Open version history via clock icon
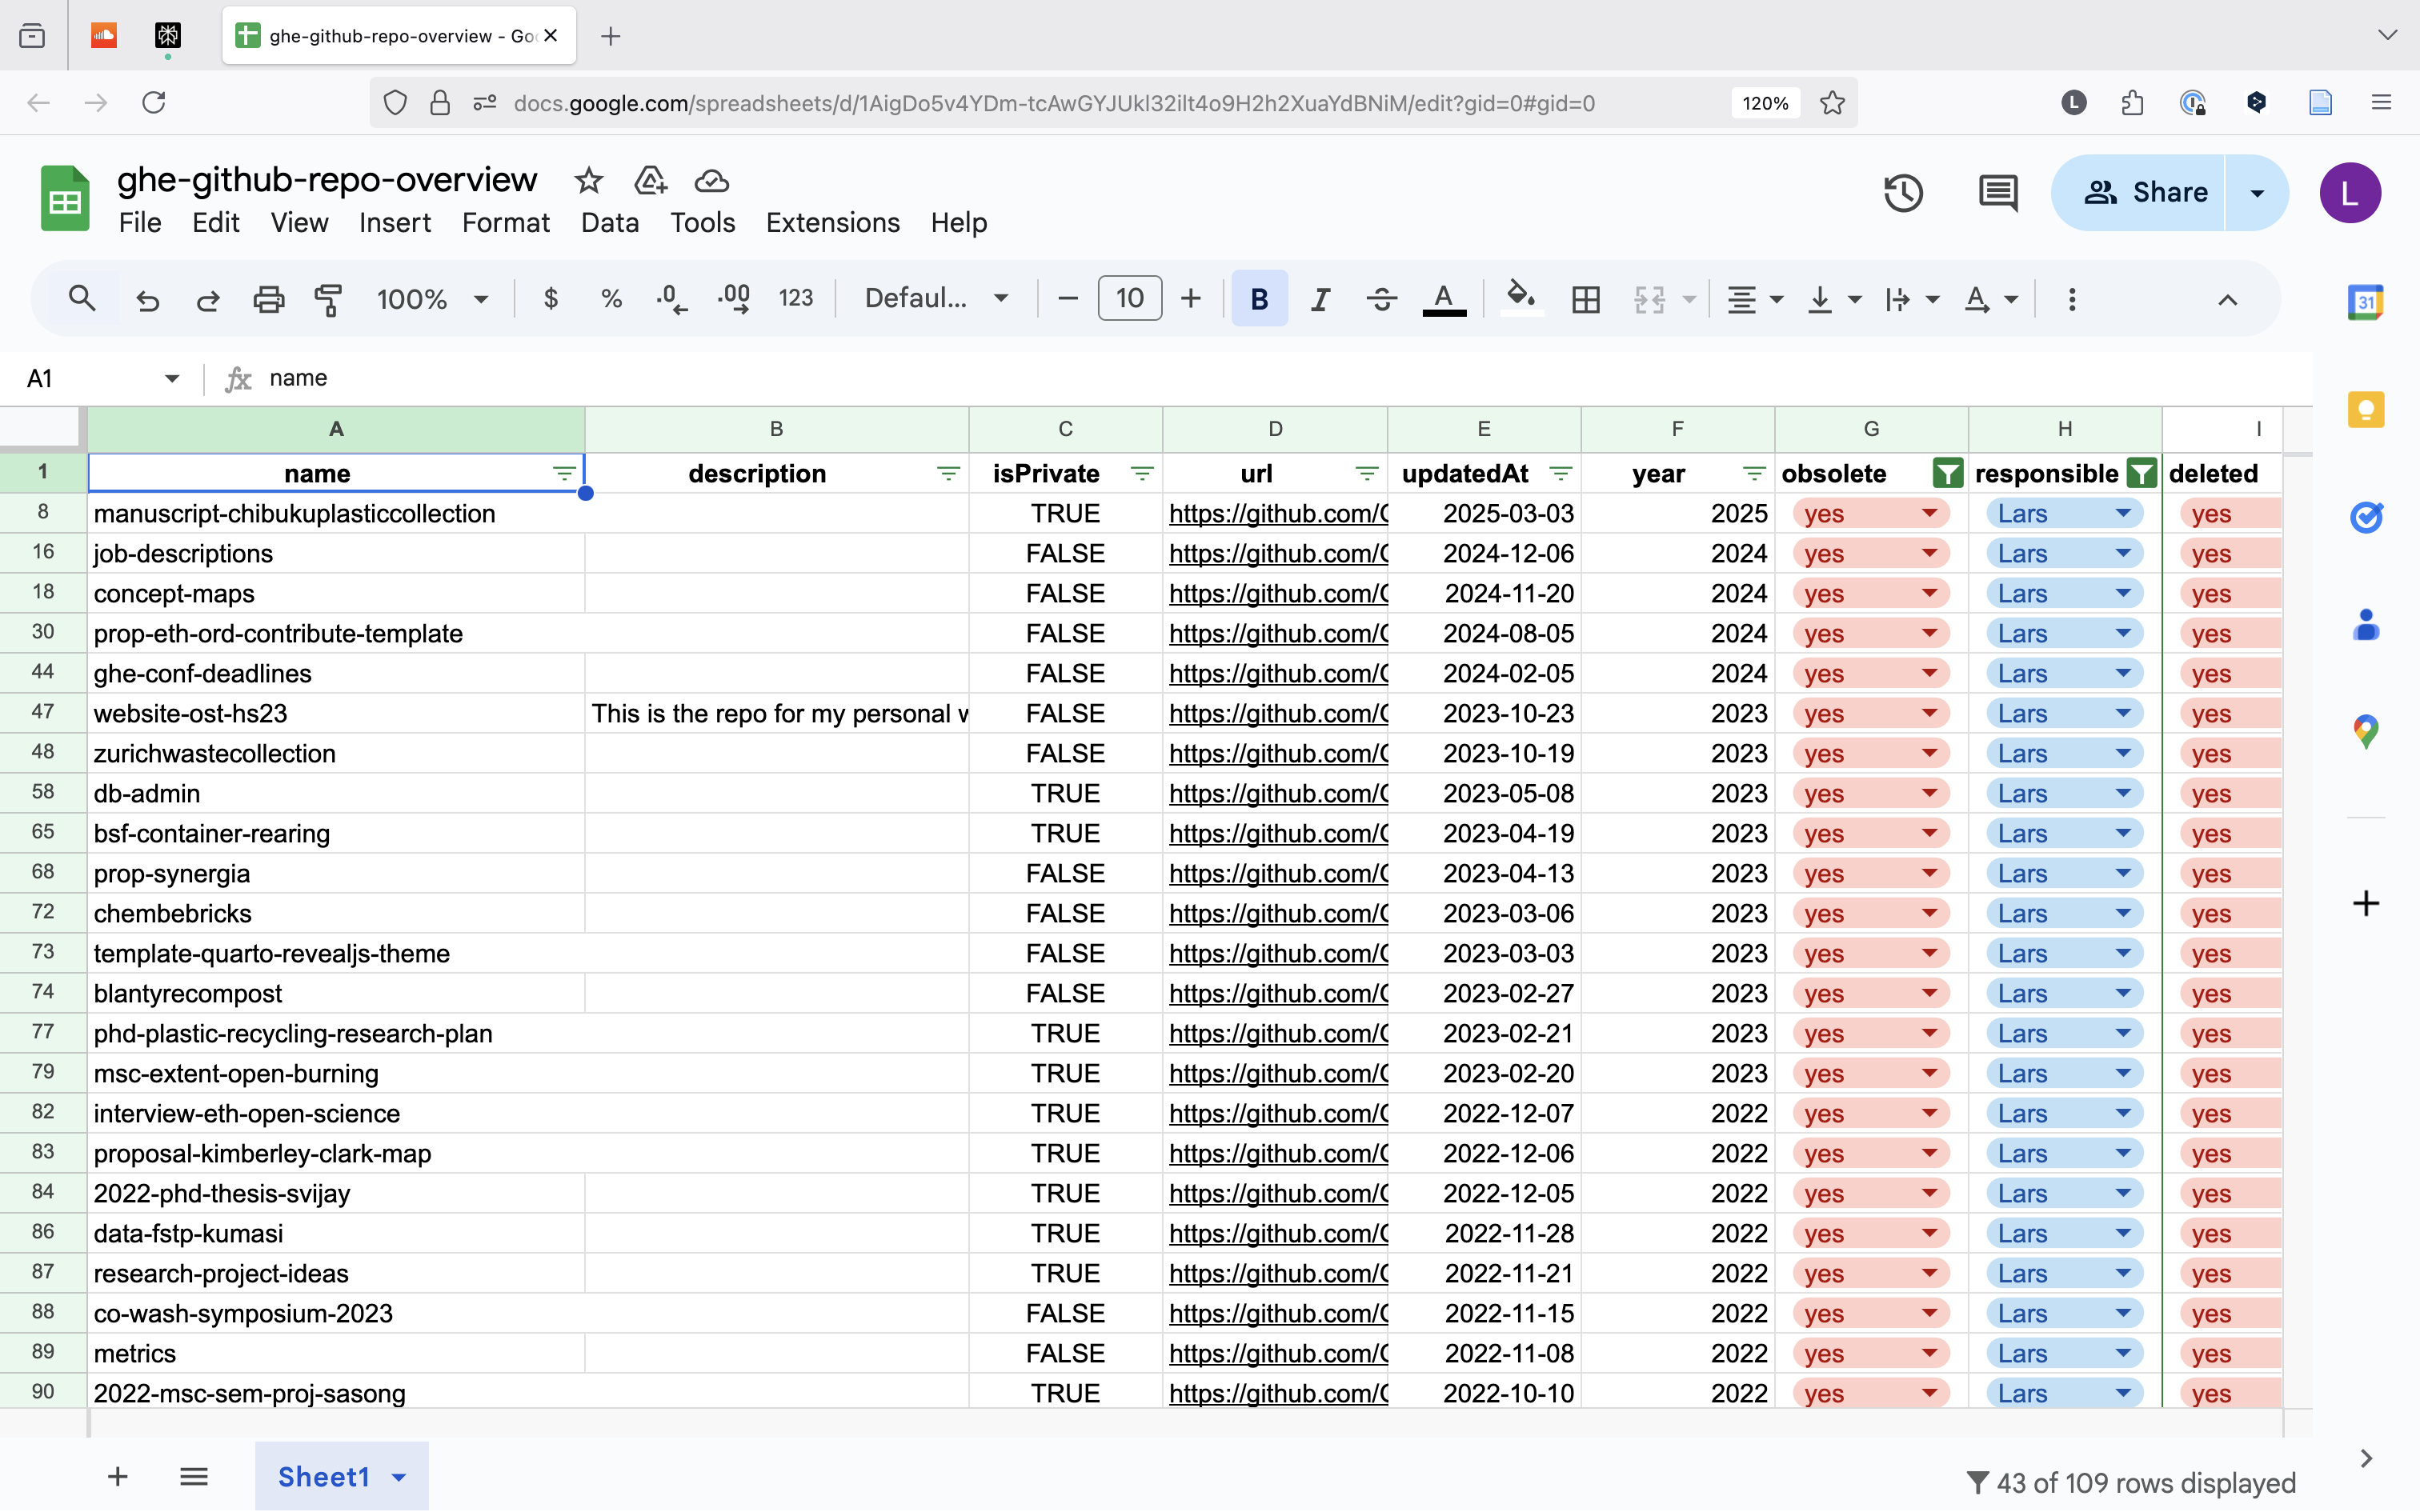The height and width of the screenshot is (1512, 2420). [x=1903, y=192]
